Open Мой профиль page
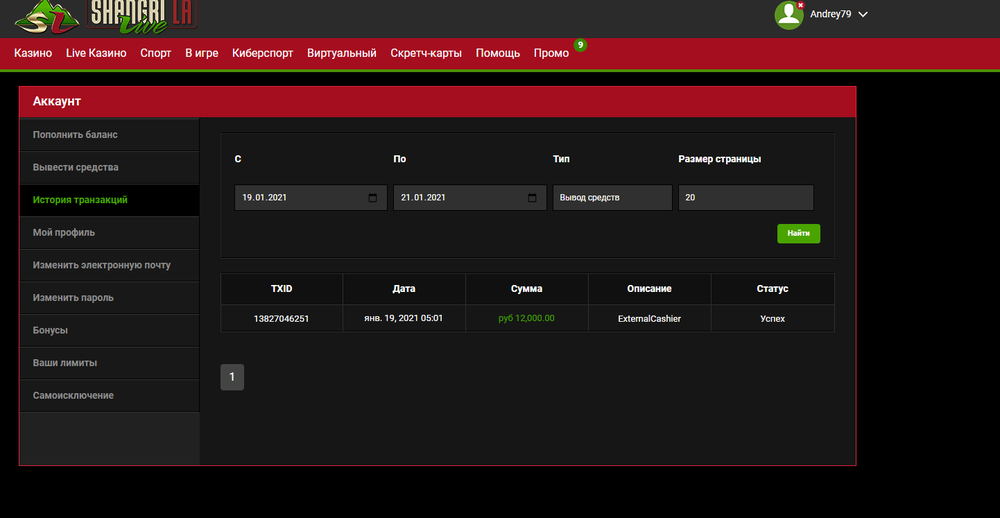The height and width of the screenshot is (518, 1000). pyautogui.click(x=64, y=232)
